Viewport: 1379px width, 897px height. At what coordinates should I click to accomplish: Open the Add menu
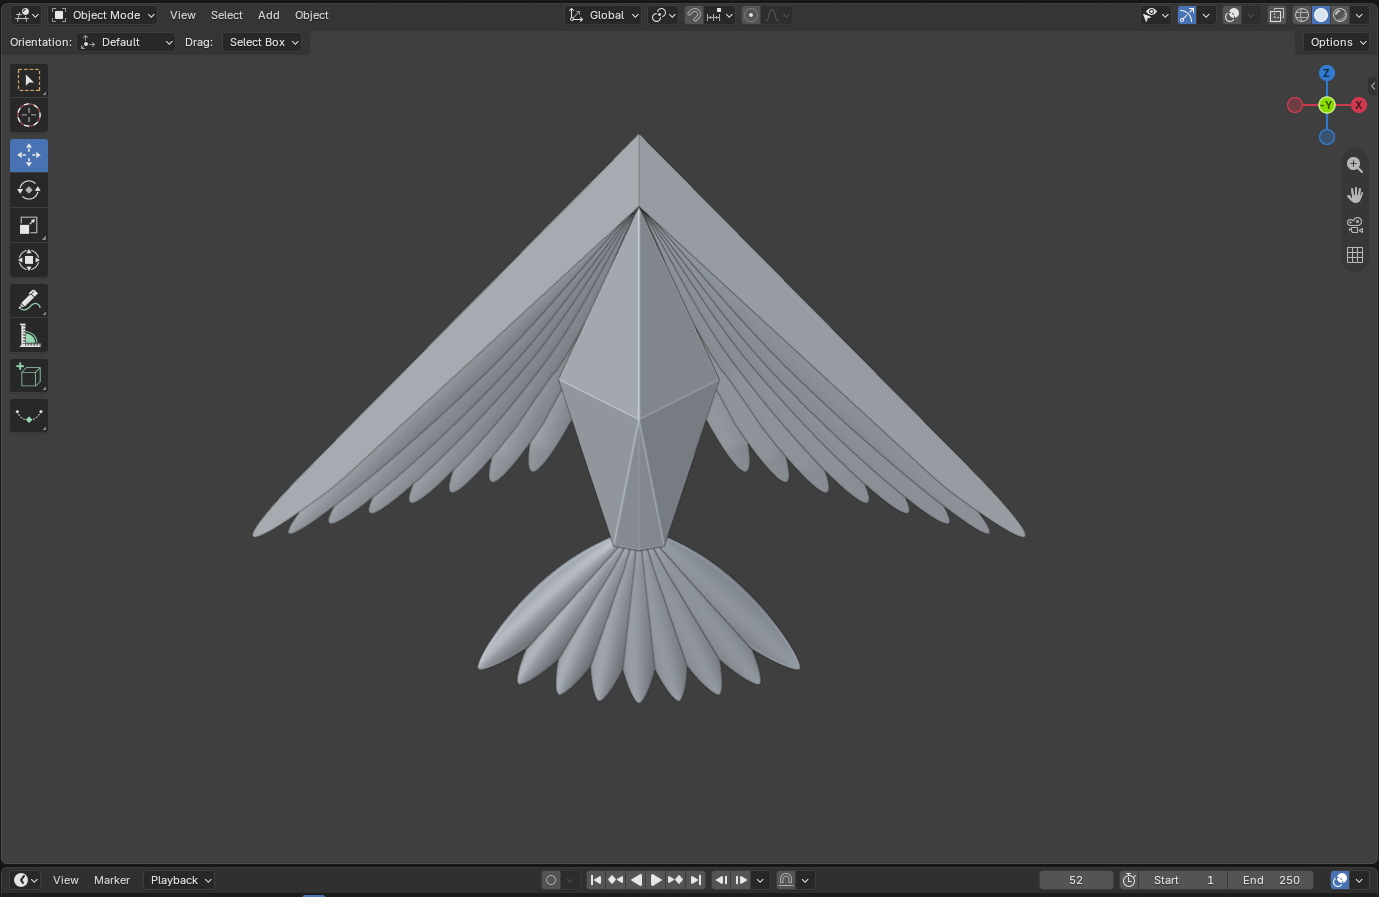click(x=269, y=15)
